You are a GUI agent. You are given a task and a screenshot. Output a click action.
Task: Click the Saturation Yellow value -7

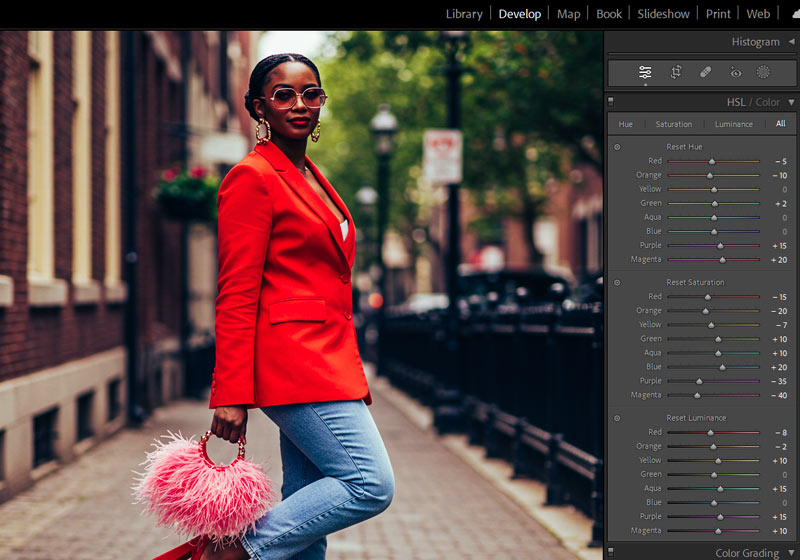coord(781,325)
